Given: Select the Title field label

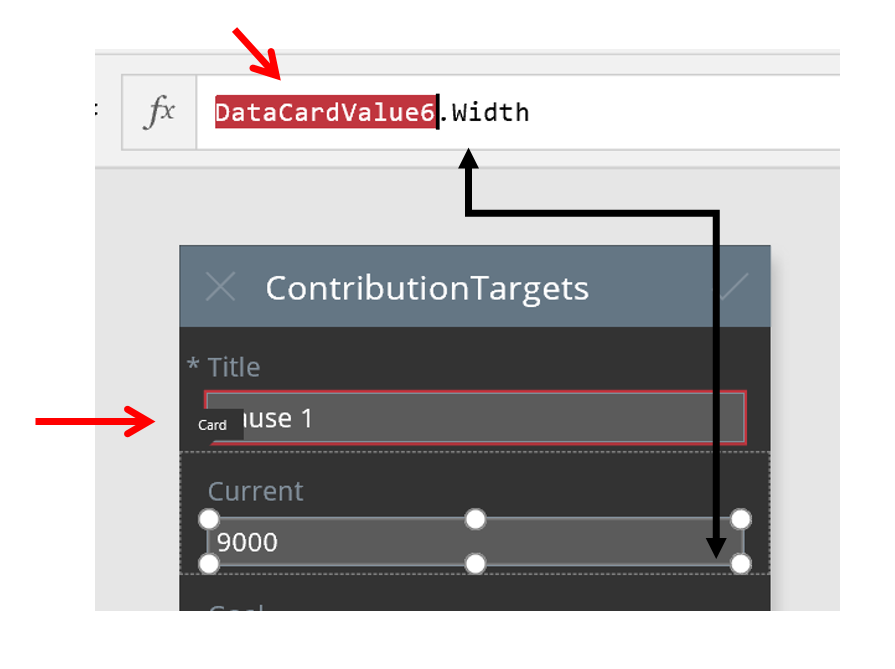Looking at the screenshot, I should 234,367.
